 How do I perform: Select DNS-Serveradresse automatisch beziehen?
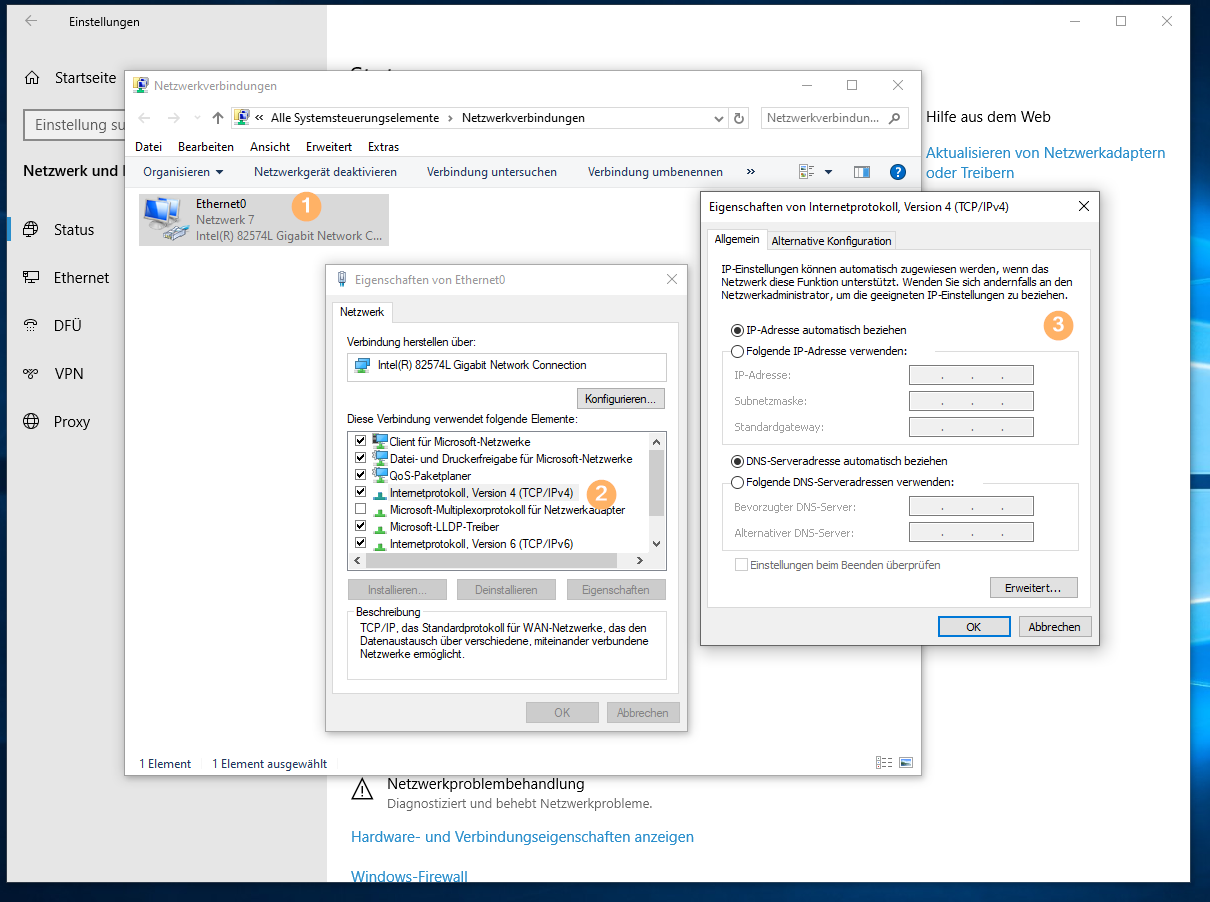(x=738, y=461)
